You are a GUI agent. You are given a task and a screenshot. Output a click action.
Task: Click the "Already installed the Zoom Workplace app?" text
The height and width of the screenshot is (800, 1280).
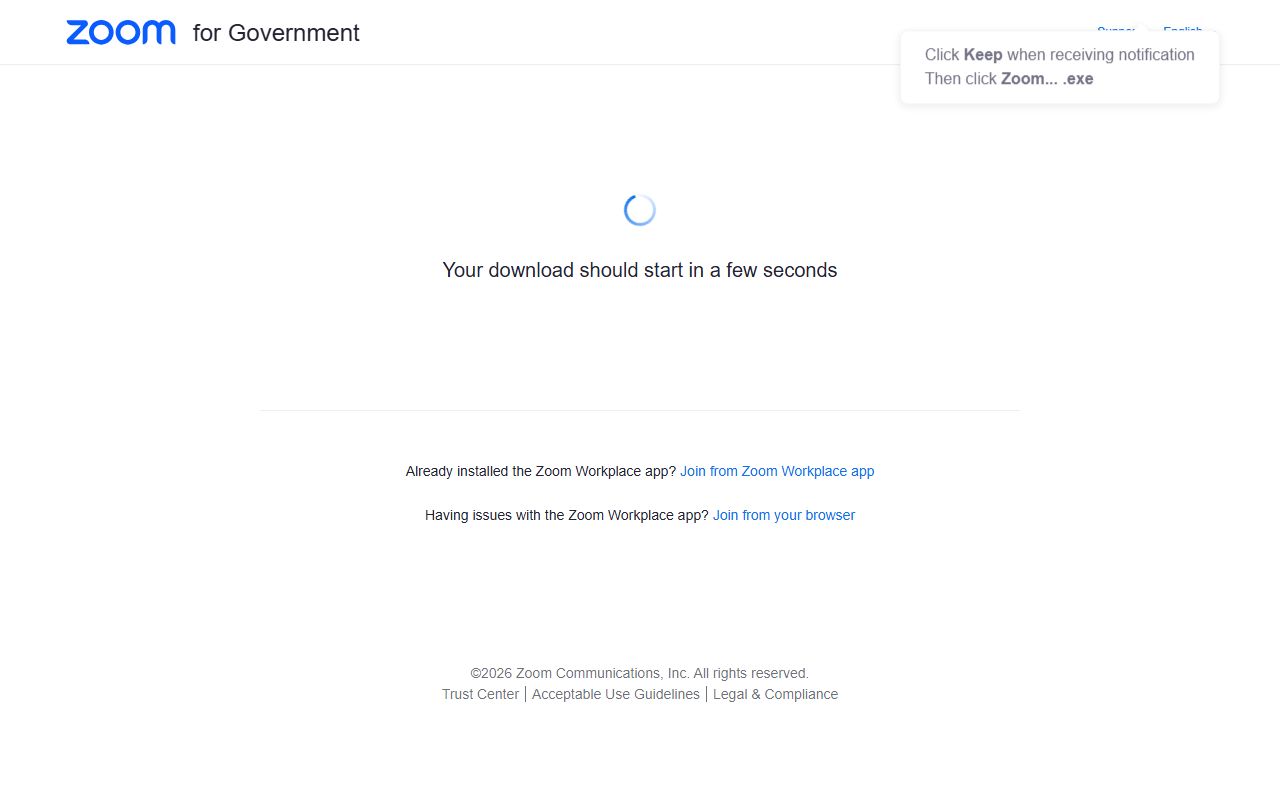(541, 471)
